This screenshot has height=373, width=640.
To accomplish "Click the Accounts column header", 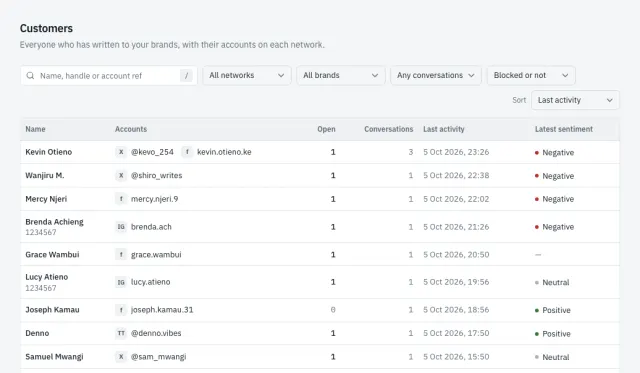I will coord(131,129).
